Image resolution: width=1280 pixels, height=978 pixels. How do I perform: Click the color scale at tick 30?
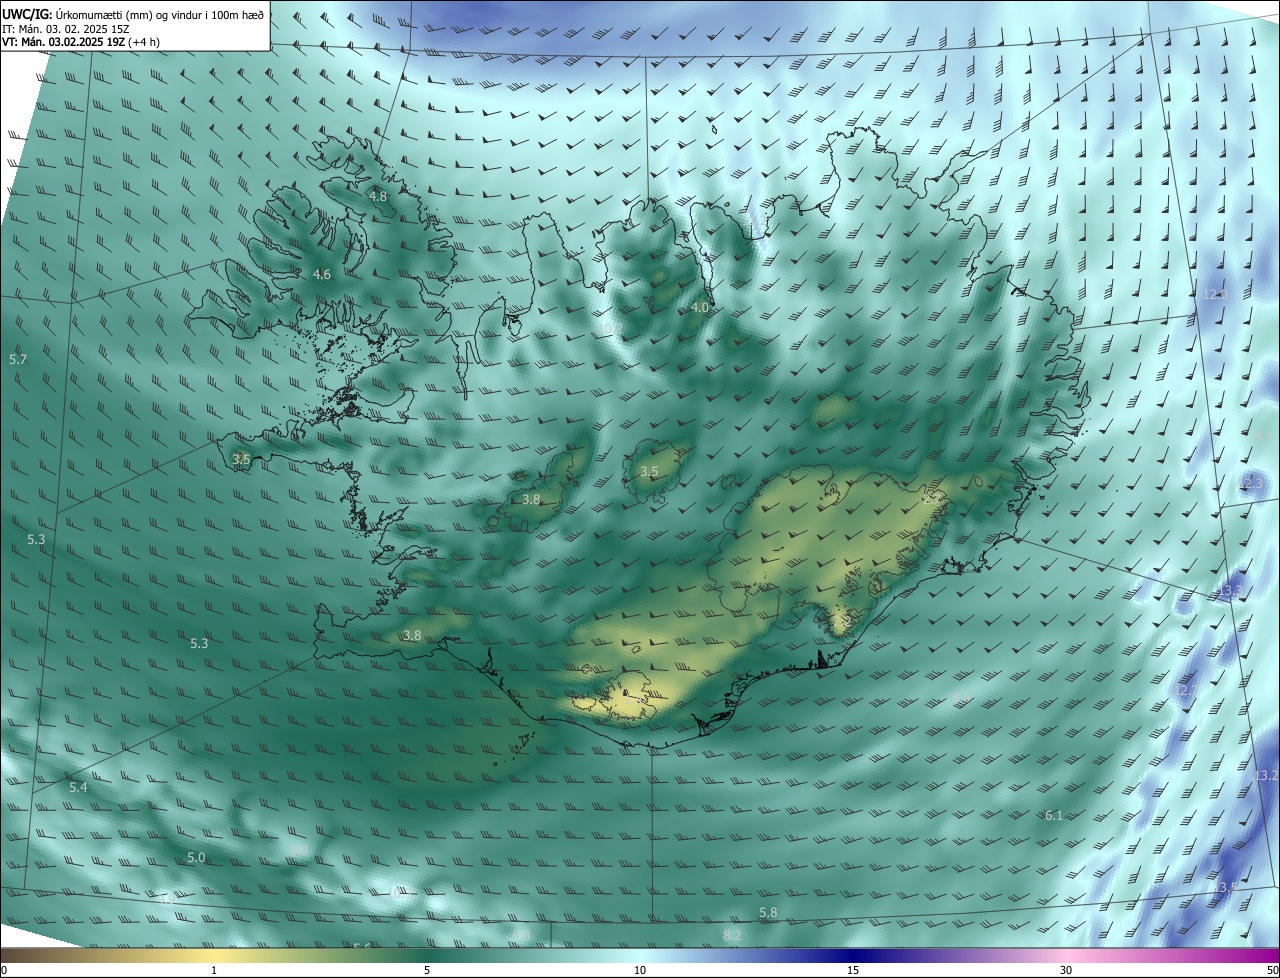[x=1066, y=955]
